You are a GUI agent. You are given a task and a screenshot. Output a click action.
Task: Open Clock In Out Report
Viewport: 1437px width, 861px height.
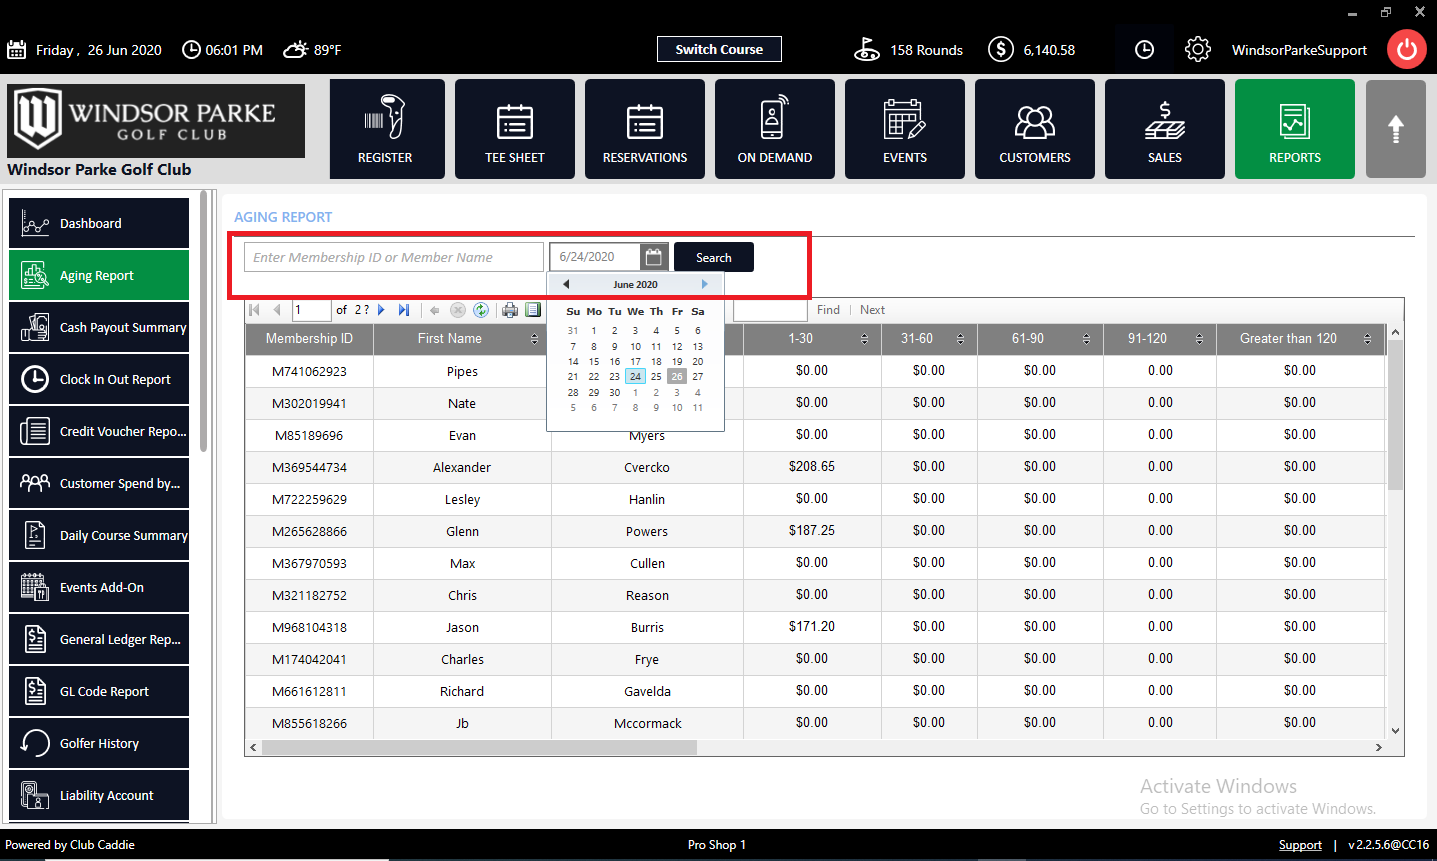click(99, 379)
